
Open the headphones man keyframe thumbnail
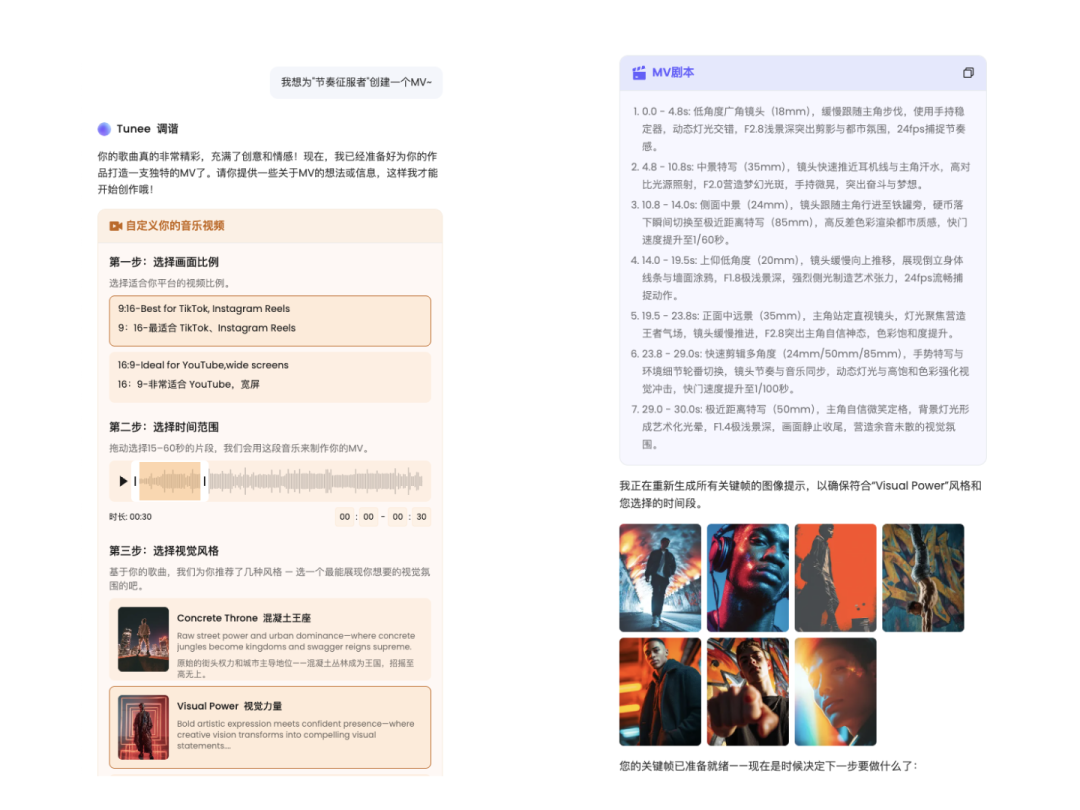[747, 578]
